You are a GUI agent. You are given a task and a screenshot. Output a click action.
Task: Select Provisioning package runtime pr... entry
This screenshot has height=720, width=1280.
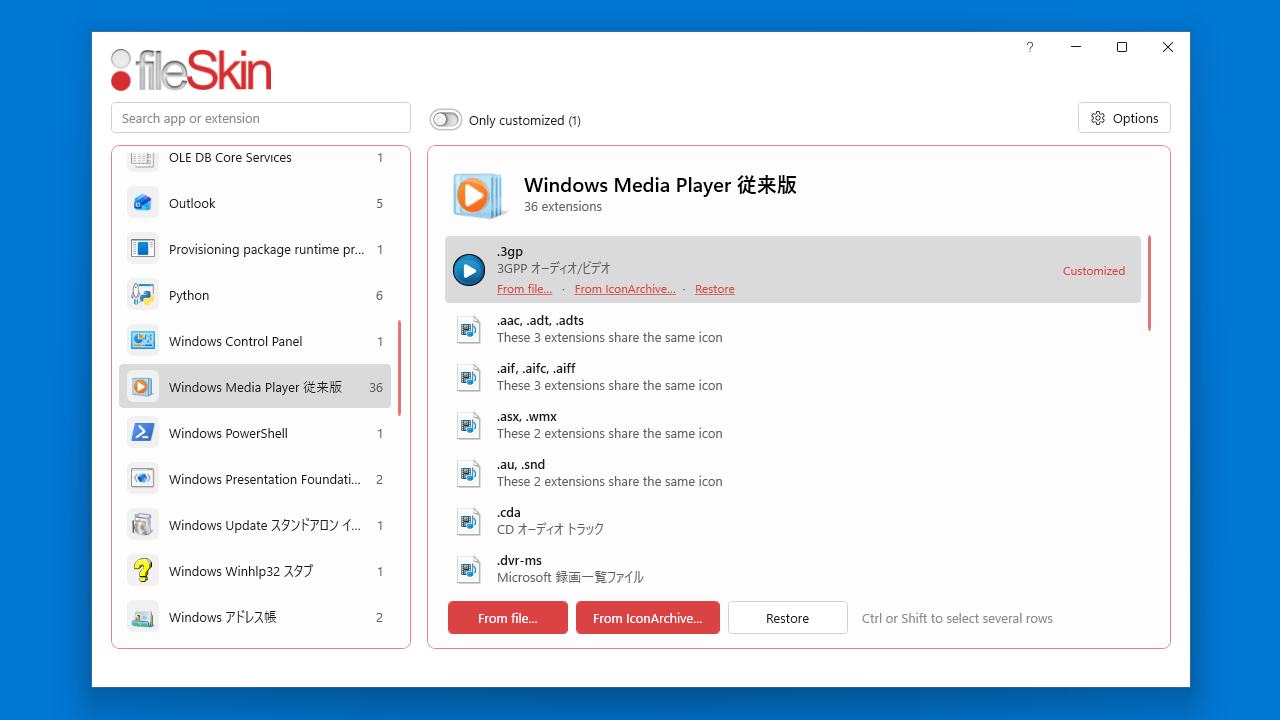point(255,249)
